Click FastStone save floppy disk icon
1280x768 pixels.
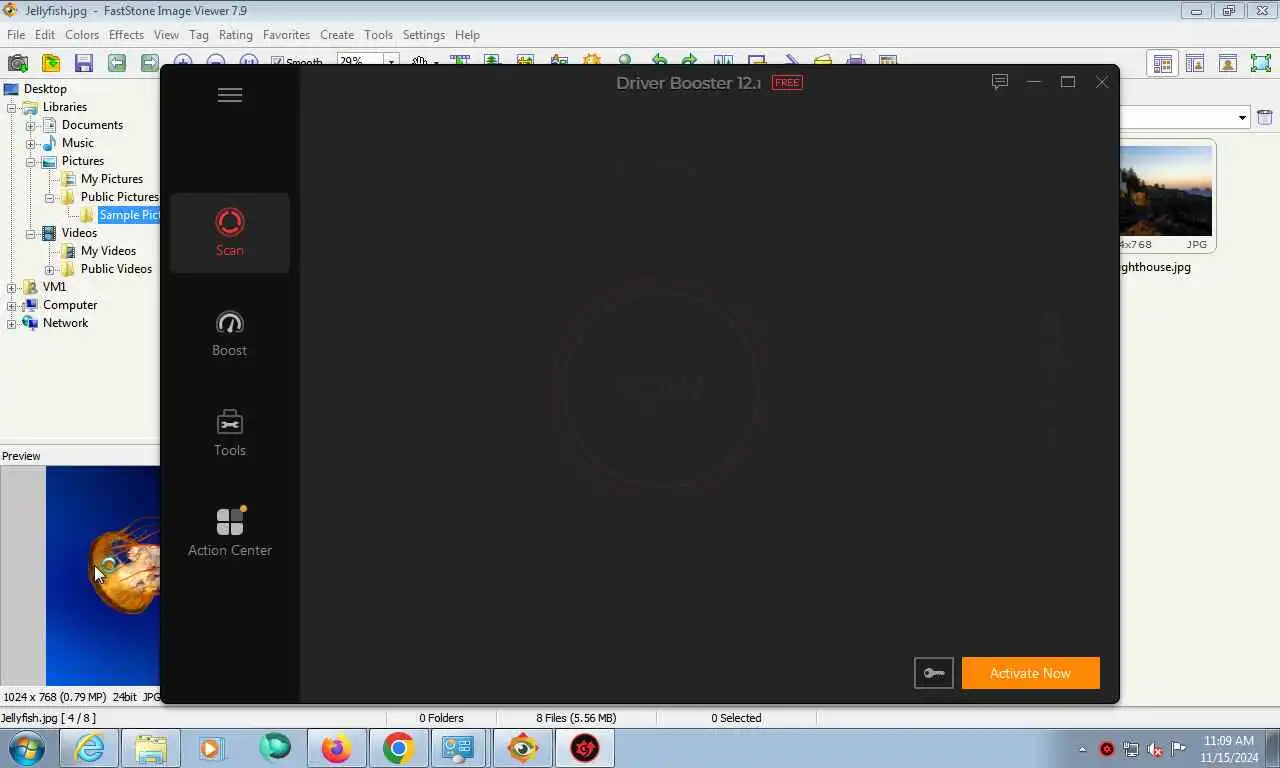point(84,63)
